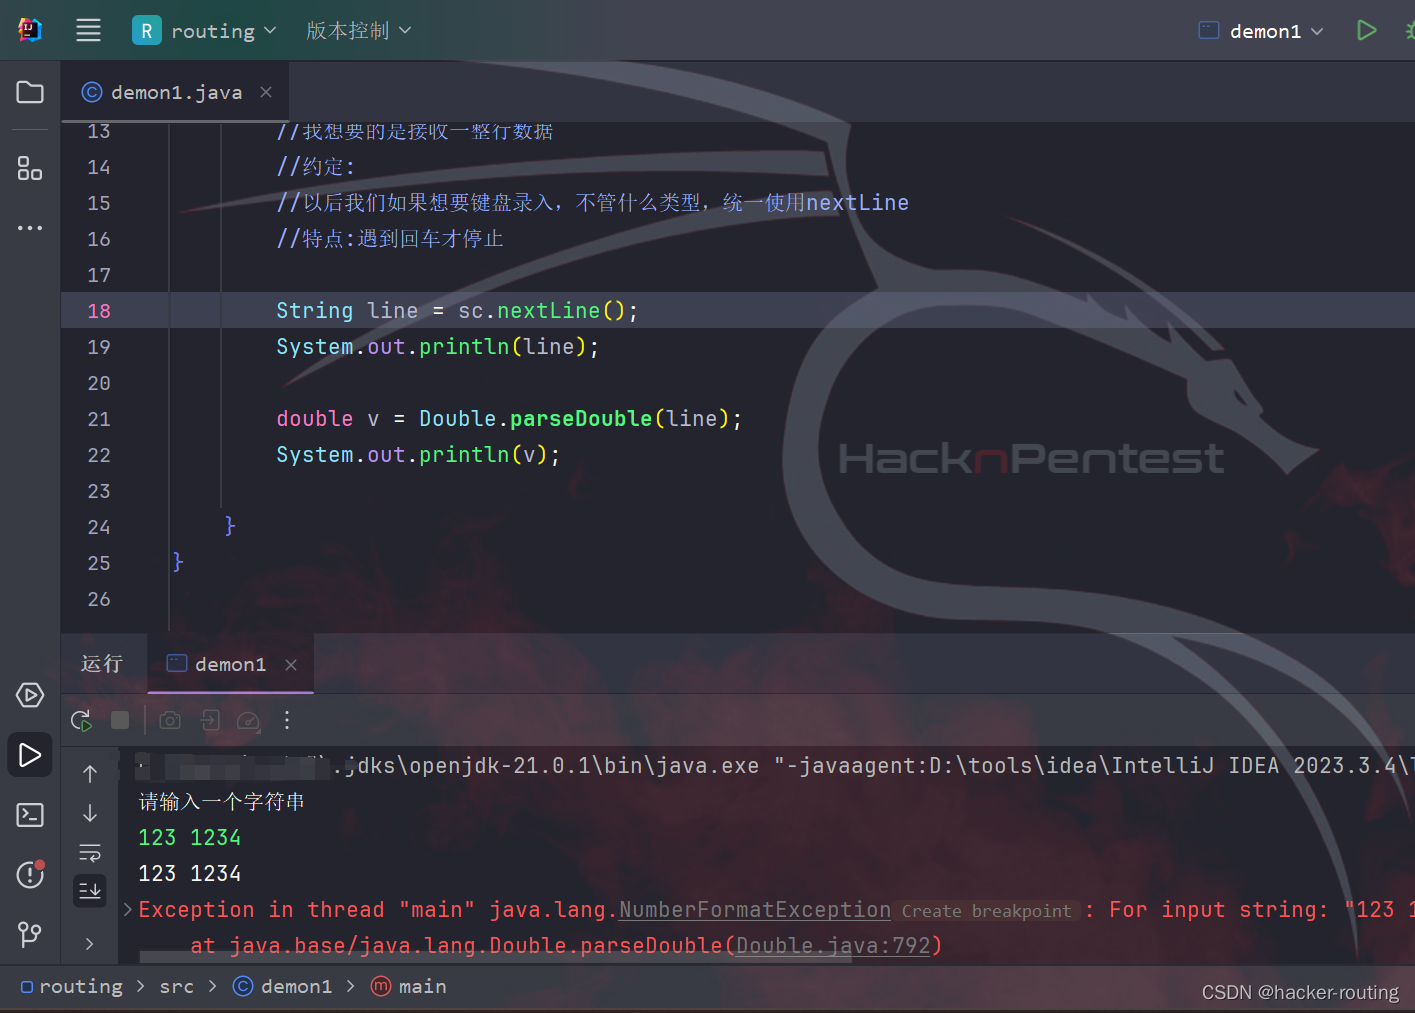Close the demon1.java editor tab
1415x1013 pixels.
pos(266,92)
